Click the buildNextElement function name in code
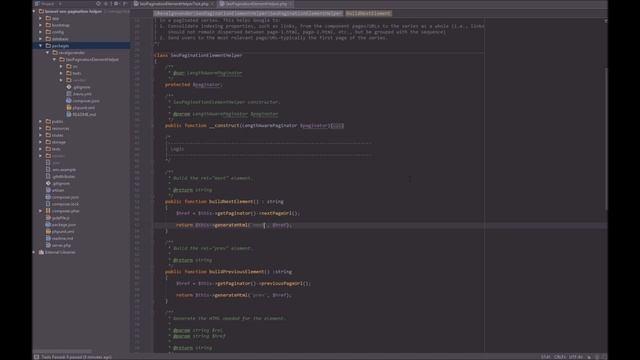640x360 pixels. [231, 202]
